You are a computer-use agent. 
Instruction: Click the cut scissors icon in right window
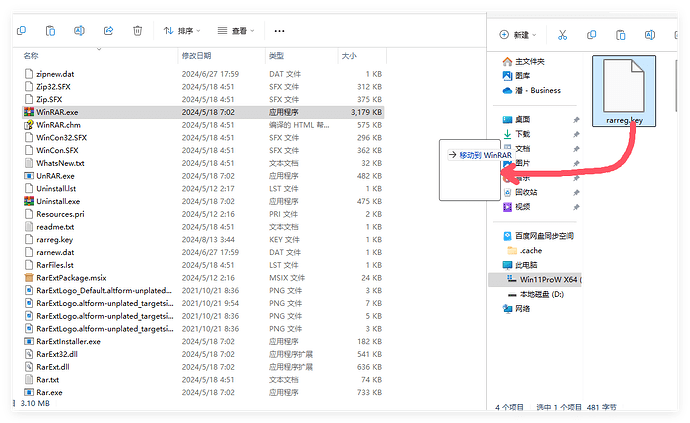click(x=562, y=35)
